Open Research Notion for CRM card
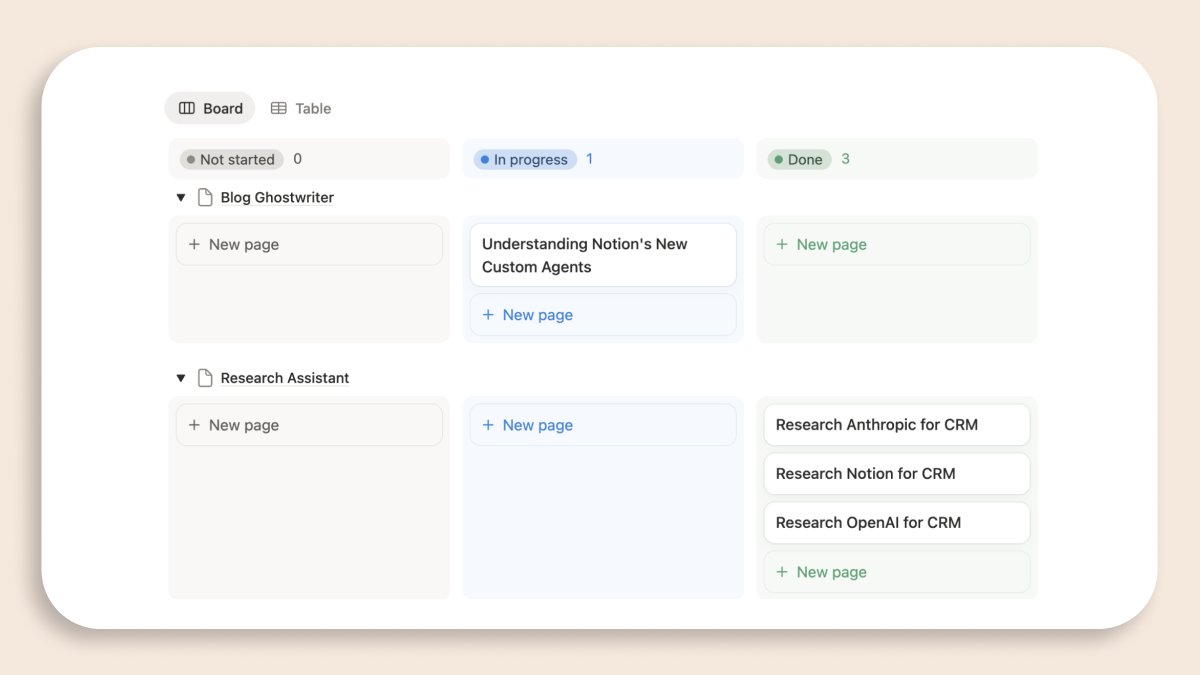The height and width of the screenshot is (675, 1200). (897, 474)
